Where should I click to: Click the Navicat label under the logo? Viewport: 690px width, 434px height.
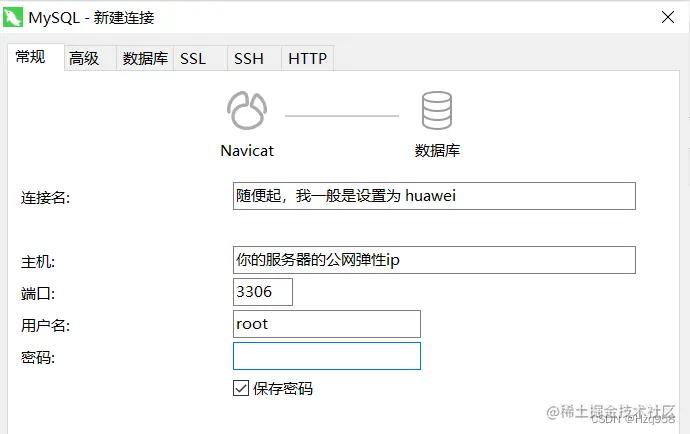point(247,151)
